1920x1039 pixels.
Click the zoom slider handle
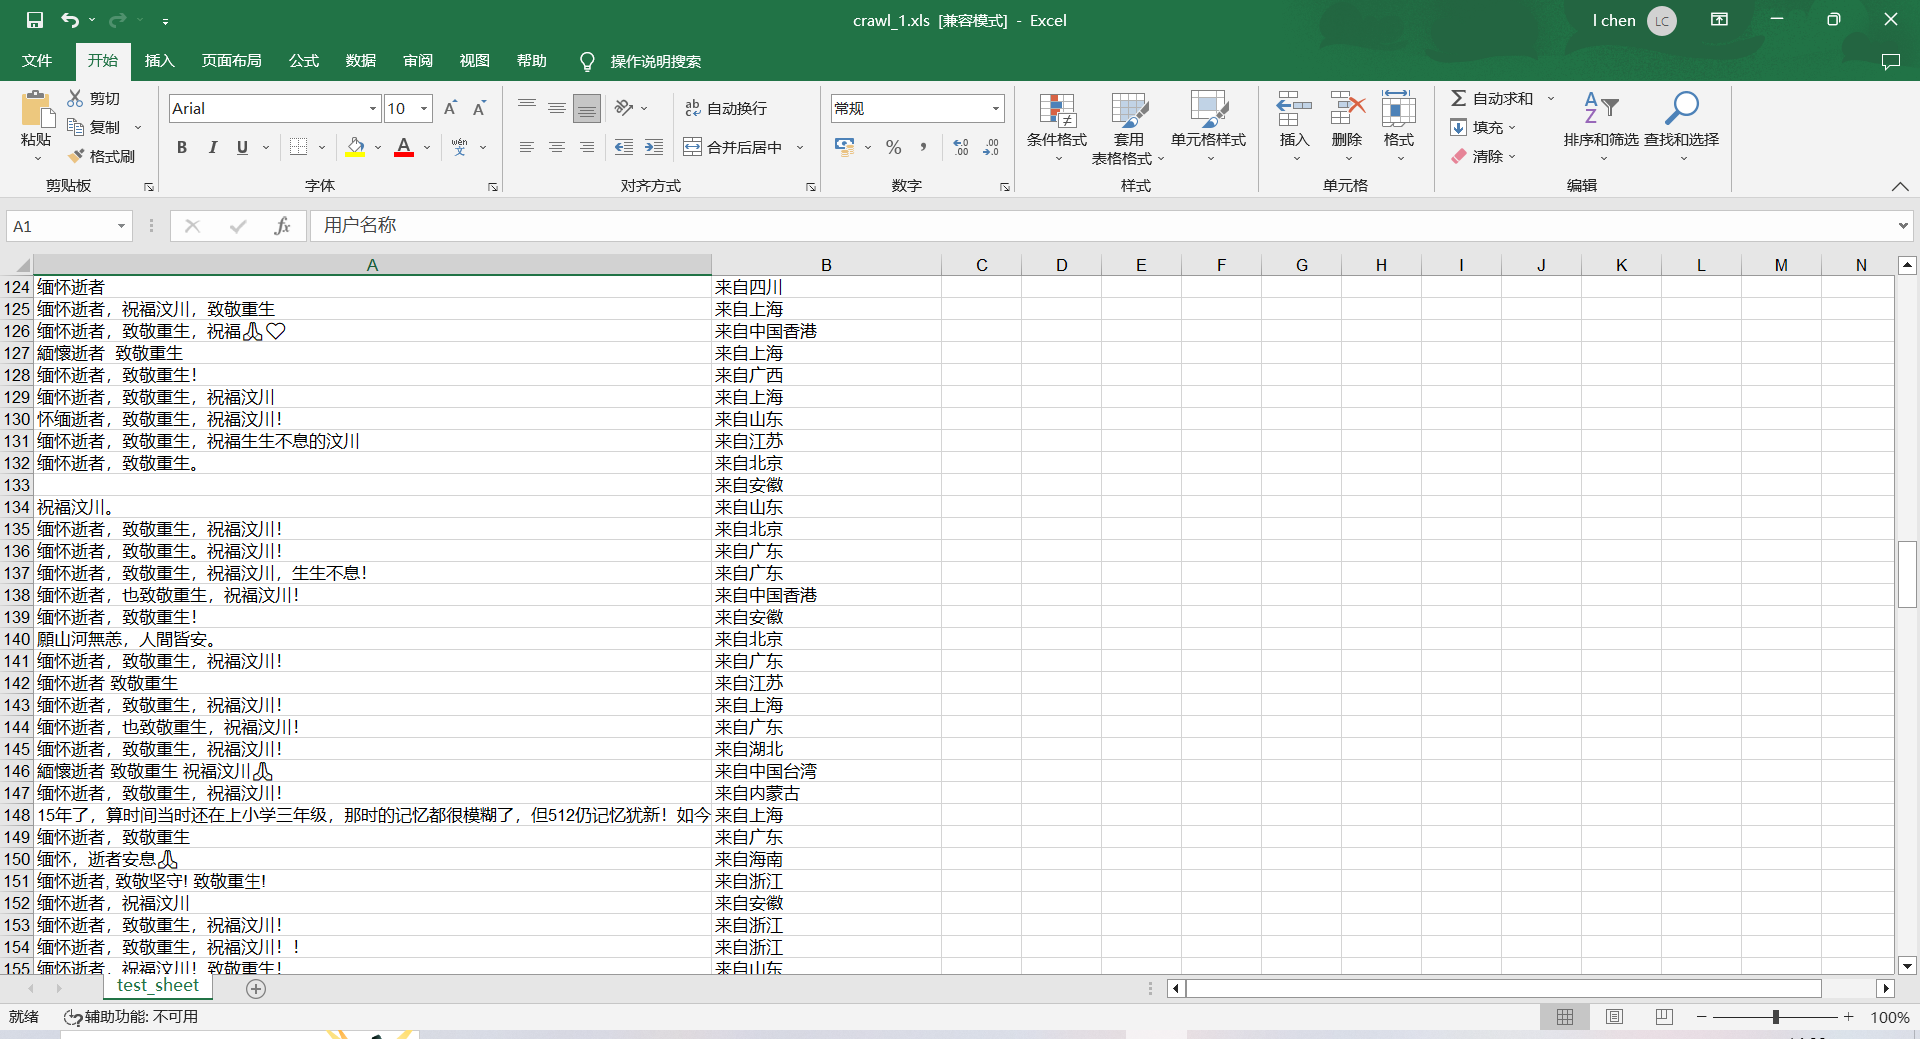(x=1776, y=1017)
